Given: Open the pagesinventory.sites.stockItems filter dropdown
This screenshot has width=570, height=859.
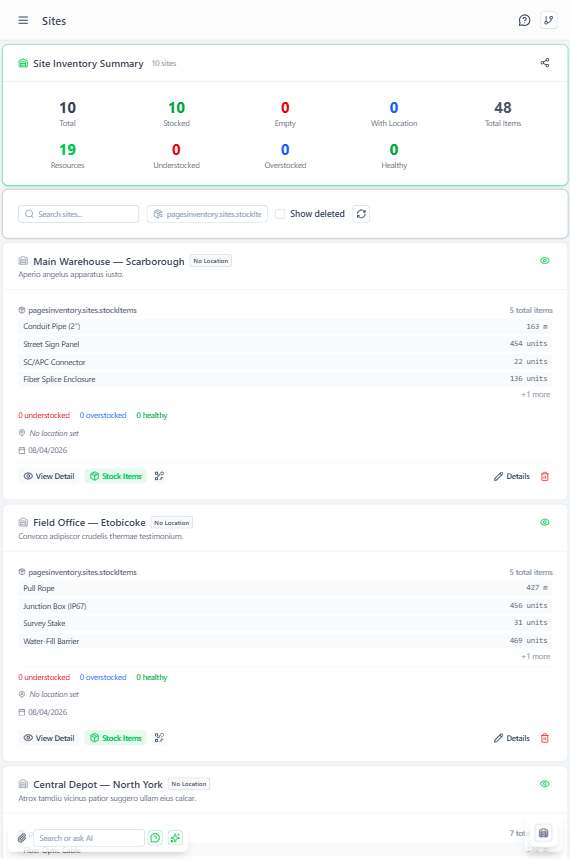Looking at the screenshot, I should coord(207,214).
